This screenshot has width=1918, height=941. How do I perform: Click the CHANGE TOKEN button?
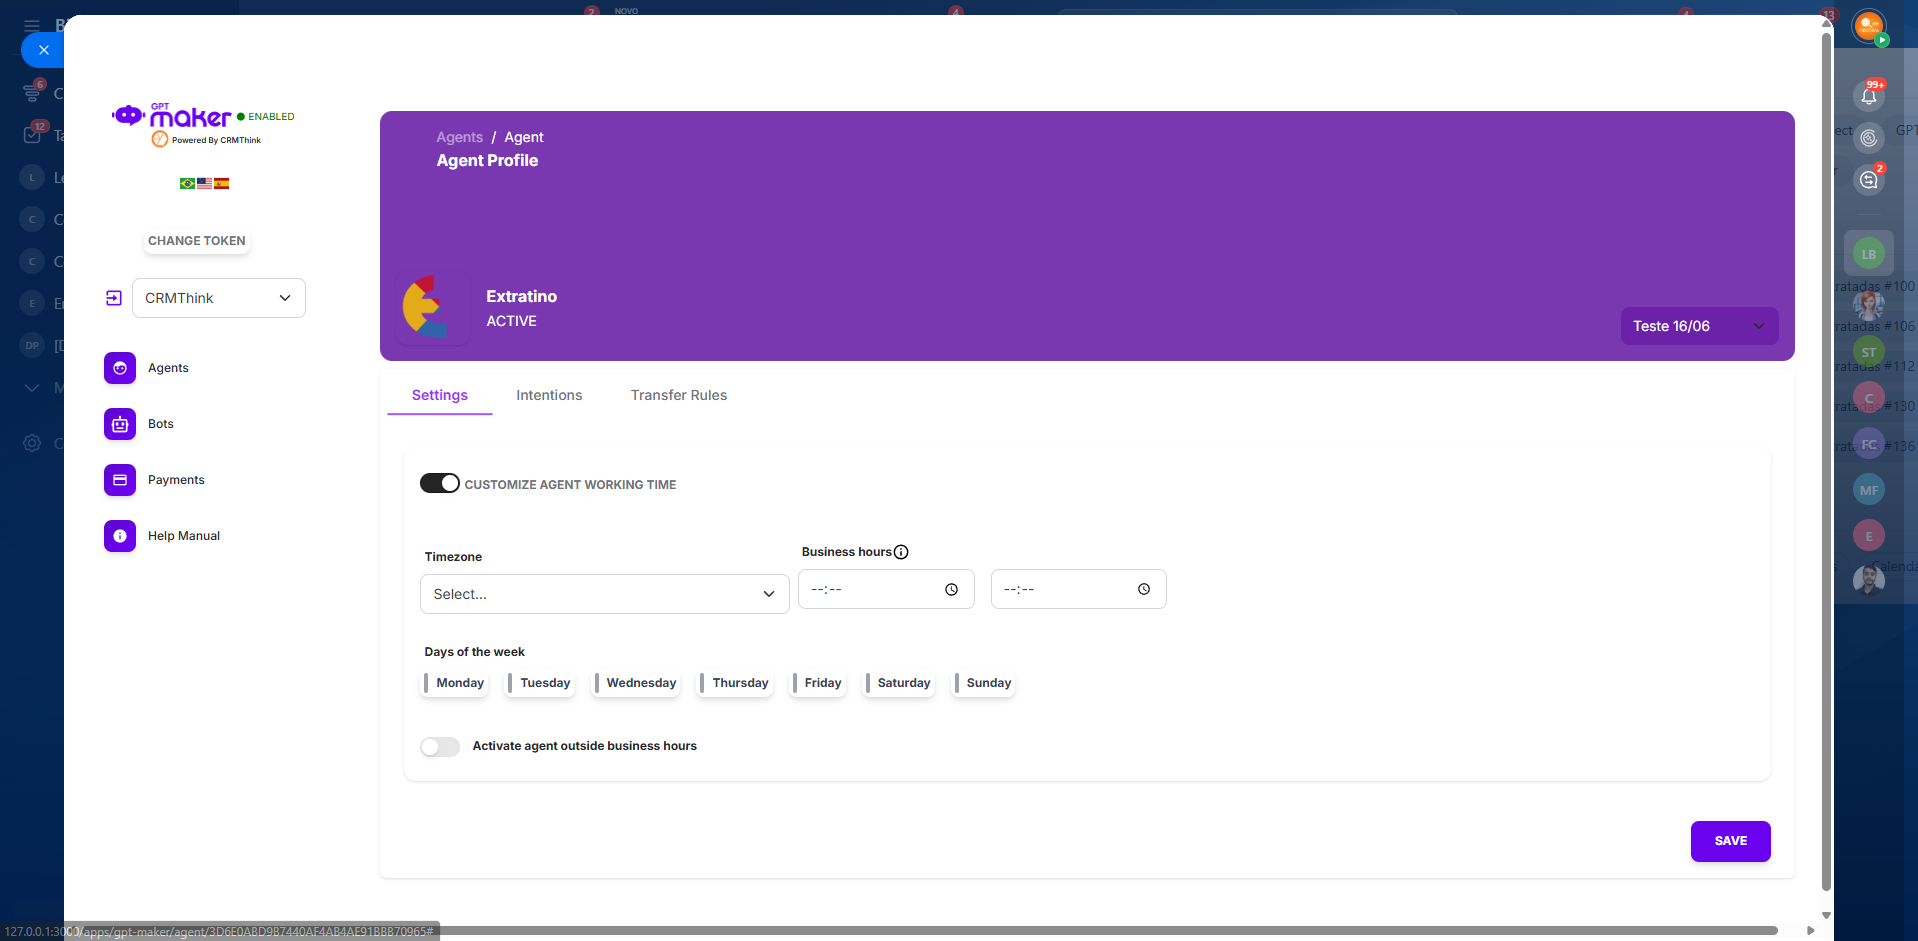point(196,241)
